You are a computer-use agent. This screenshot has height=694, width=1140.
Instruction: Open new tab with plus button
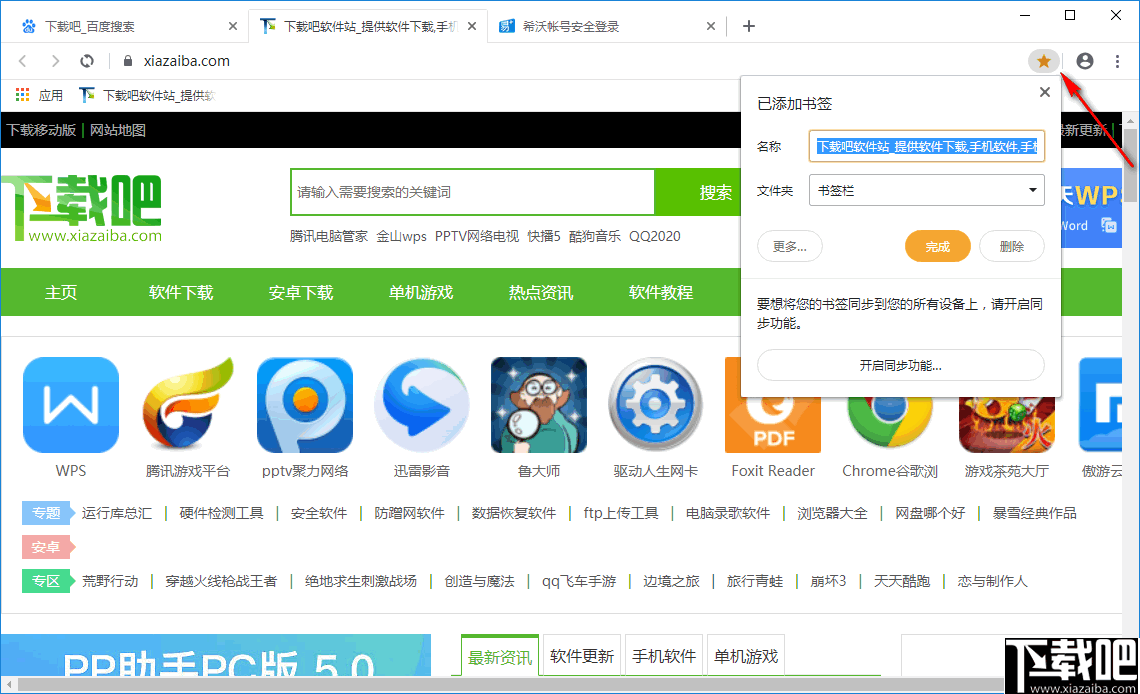(749, 26)
